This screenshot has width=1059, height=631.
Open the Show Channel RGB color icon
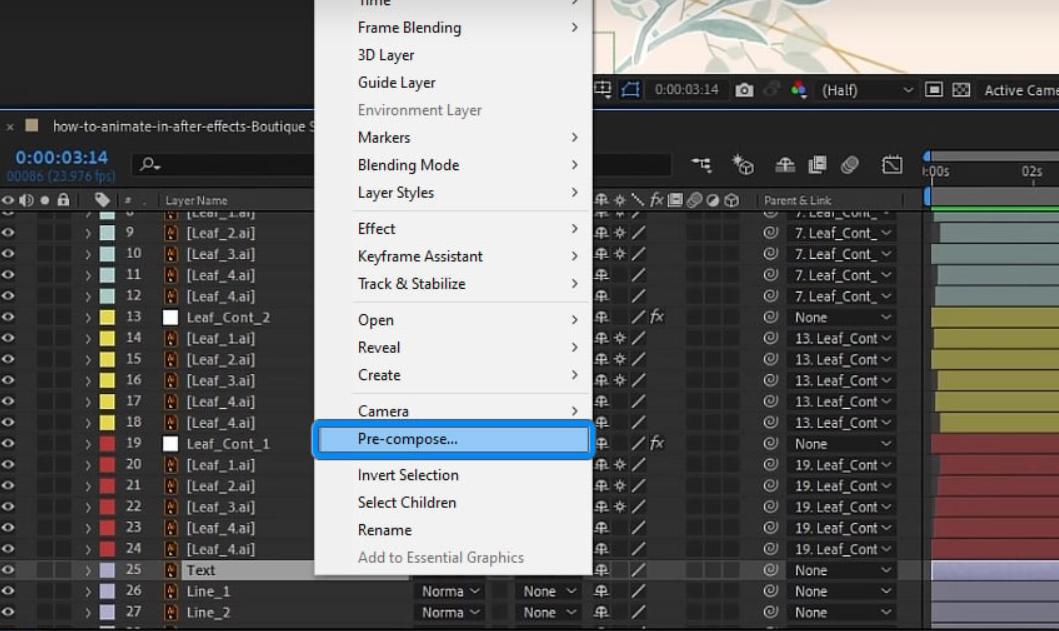798,90
